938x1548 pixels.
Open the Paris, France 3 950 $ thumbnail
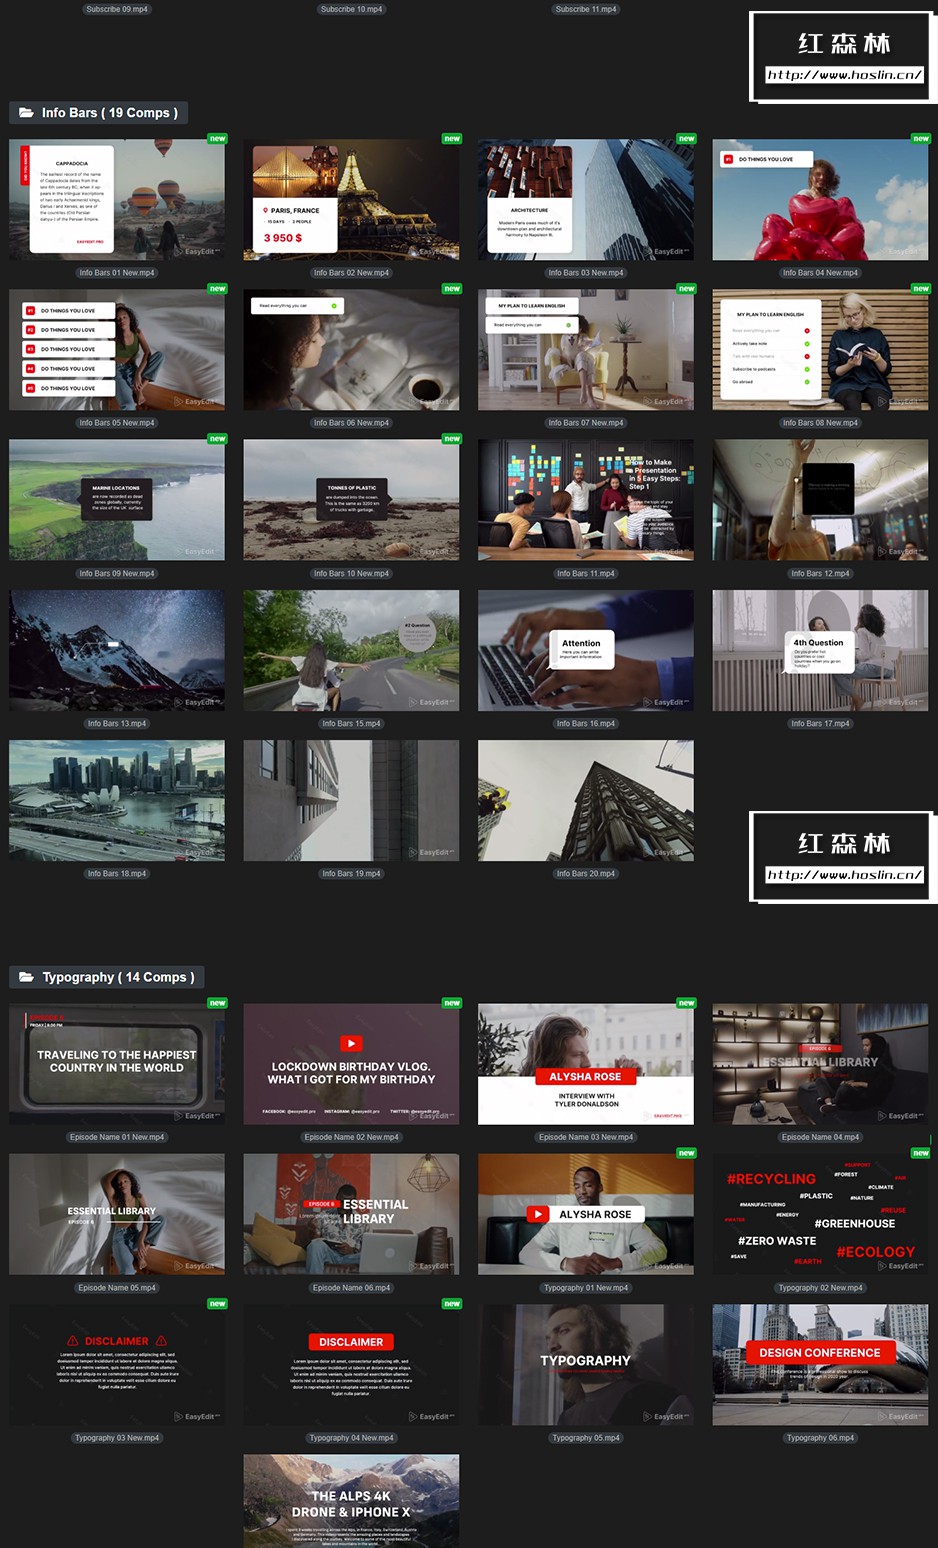pyautogui.click(x=351, y=200)
